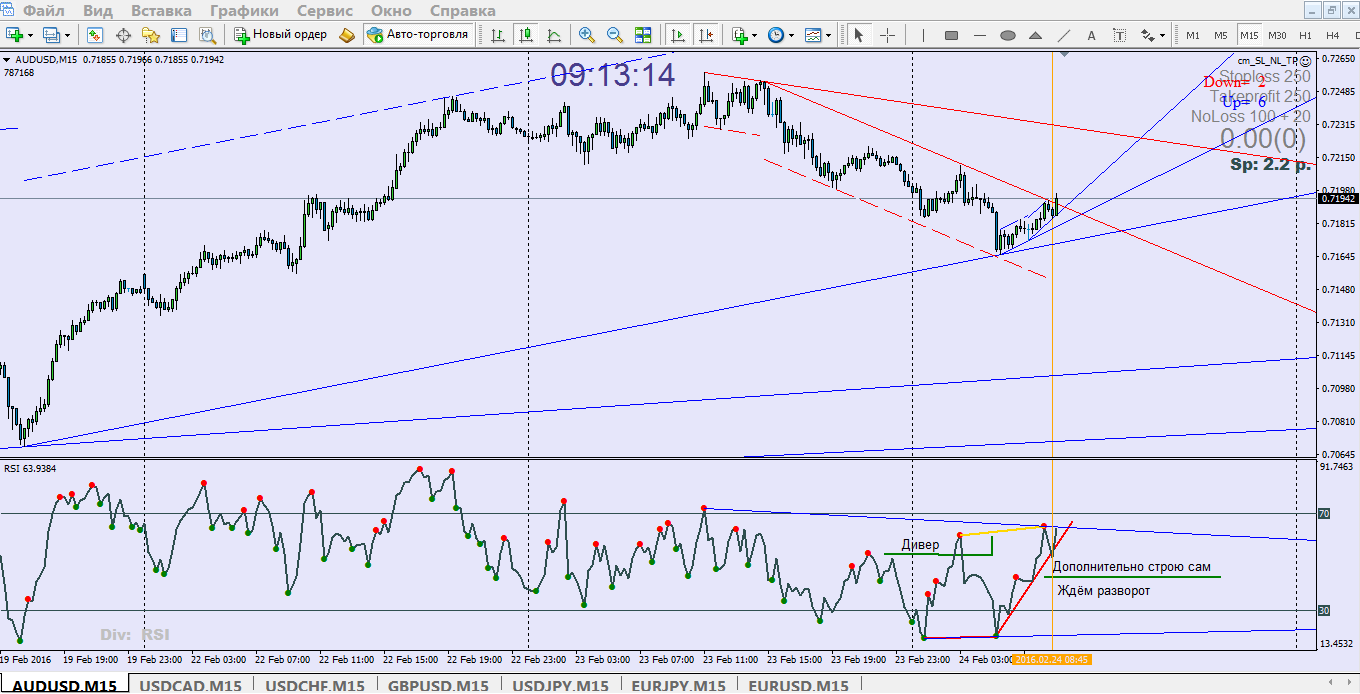Screen dimensions: 1360x694
Task: Set timeframe to M1
Action: [1193, 35]
